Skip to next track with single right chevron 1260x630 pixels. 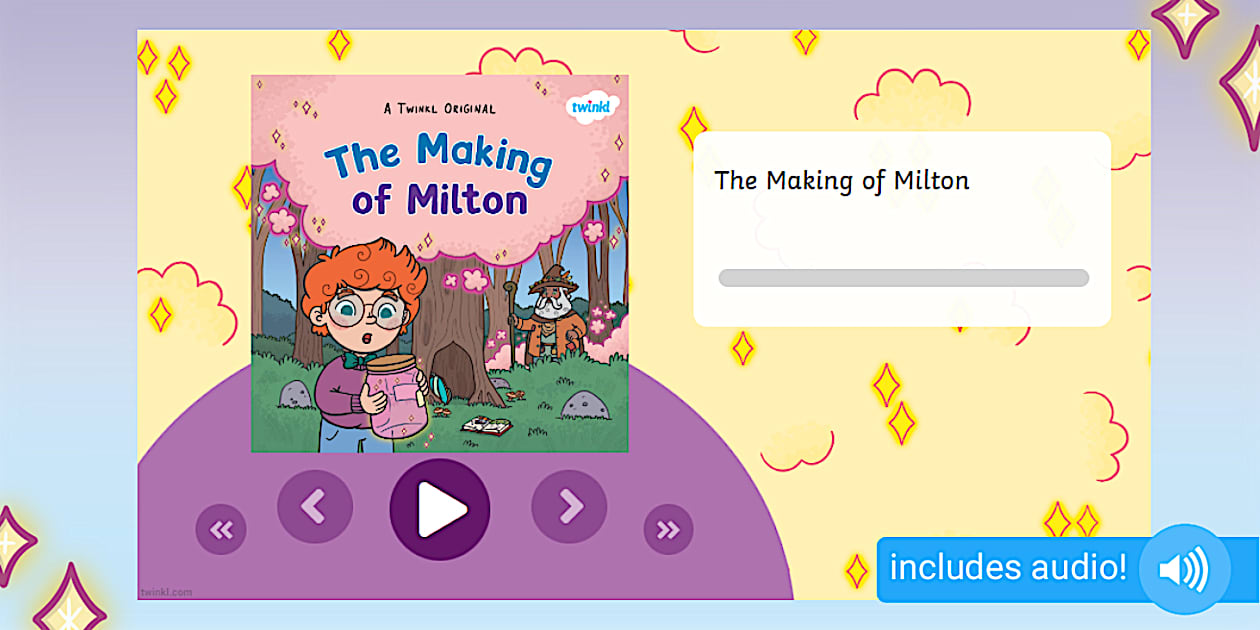569,507
